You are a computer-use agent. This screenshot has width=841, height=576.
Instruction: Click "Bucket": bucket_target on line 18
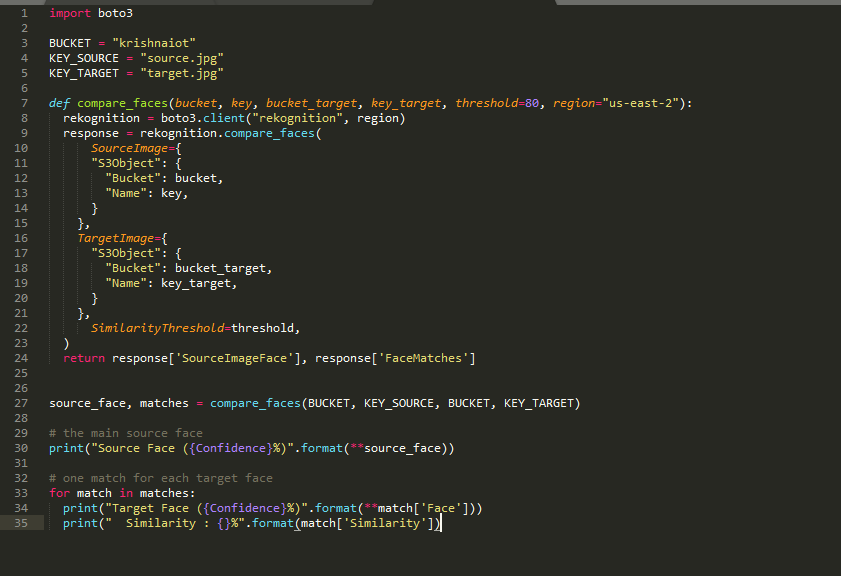(188, 268)
